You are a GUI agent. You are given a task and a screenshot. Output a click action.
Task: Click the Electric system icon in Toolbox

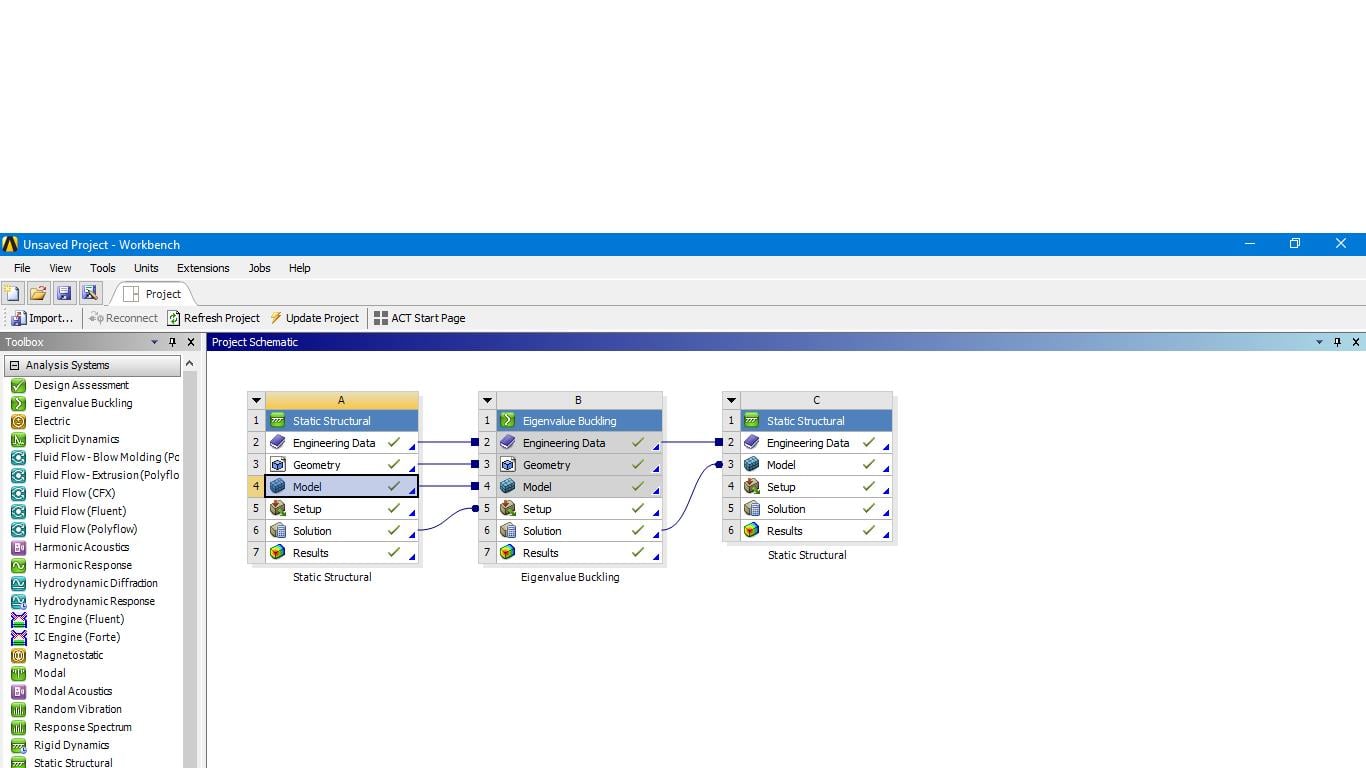click(x=18, y=421)
